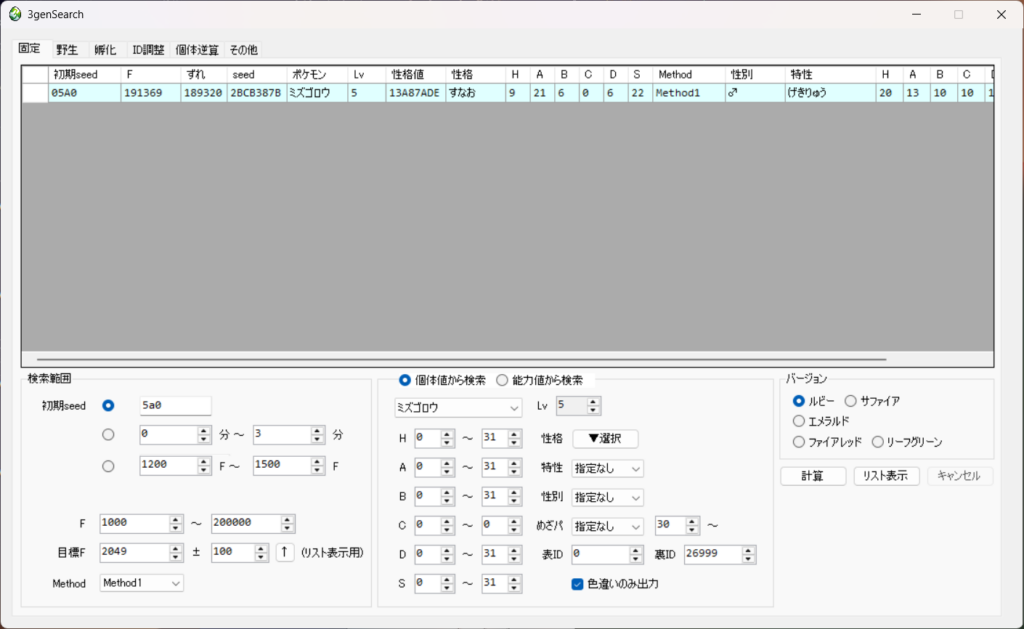
Task: Click the 3genSearch application icon in title bar
Action: 15,14
